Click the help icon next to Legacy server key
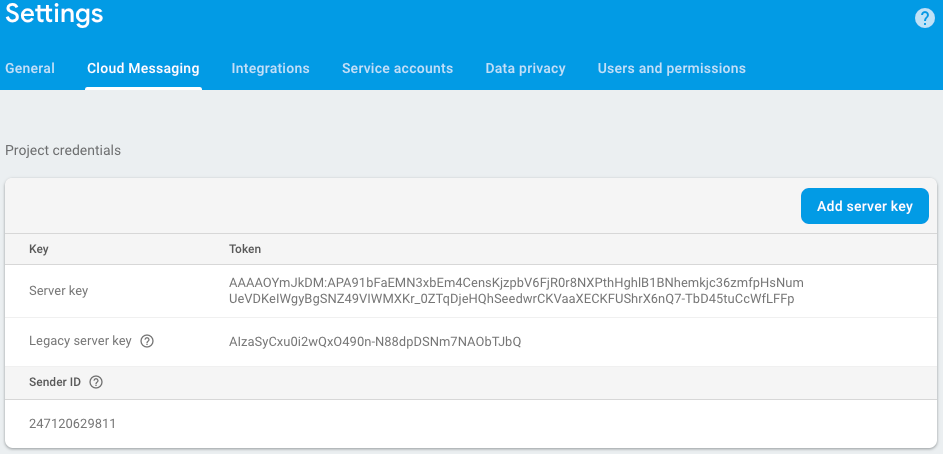This screenshot has width=943, height=454. click(147, 341)
